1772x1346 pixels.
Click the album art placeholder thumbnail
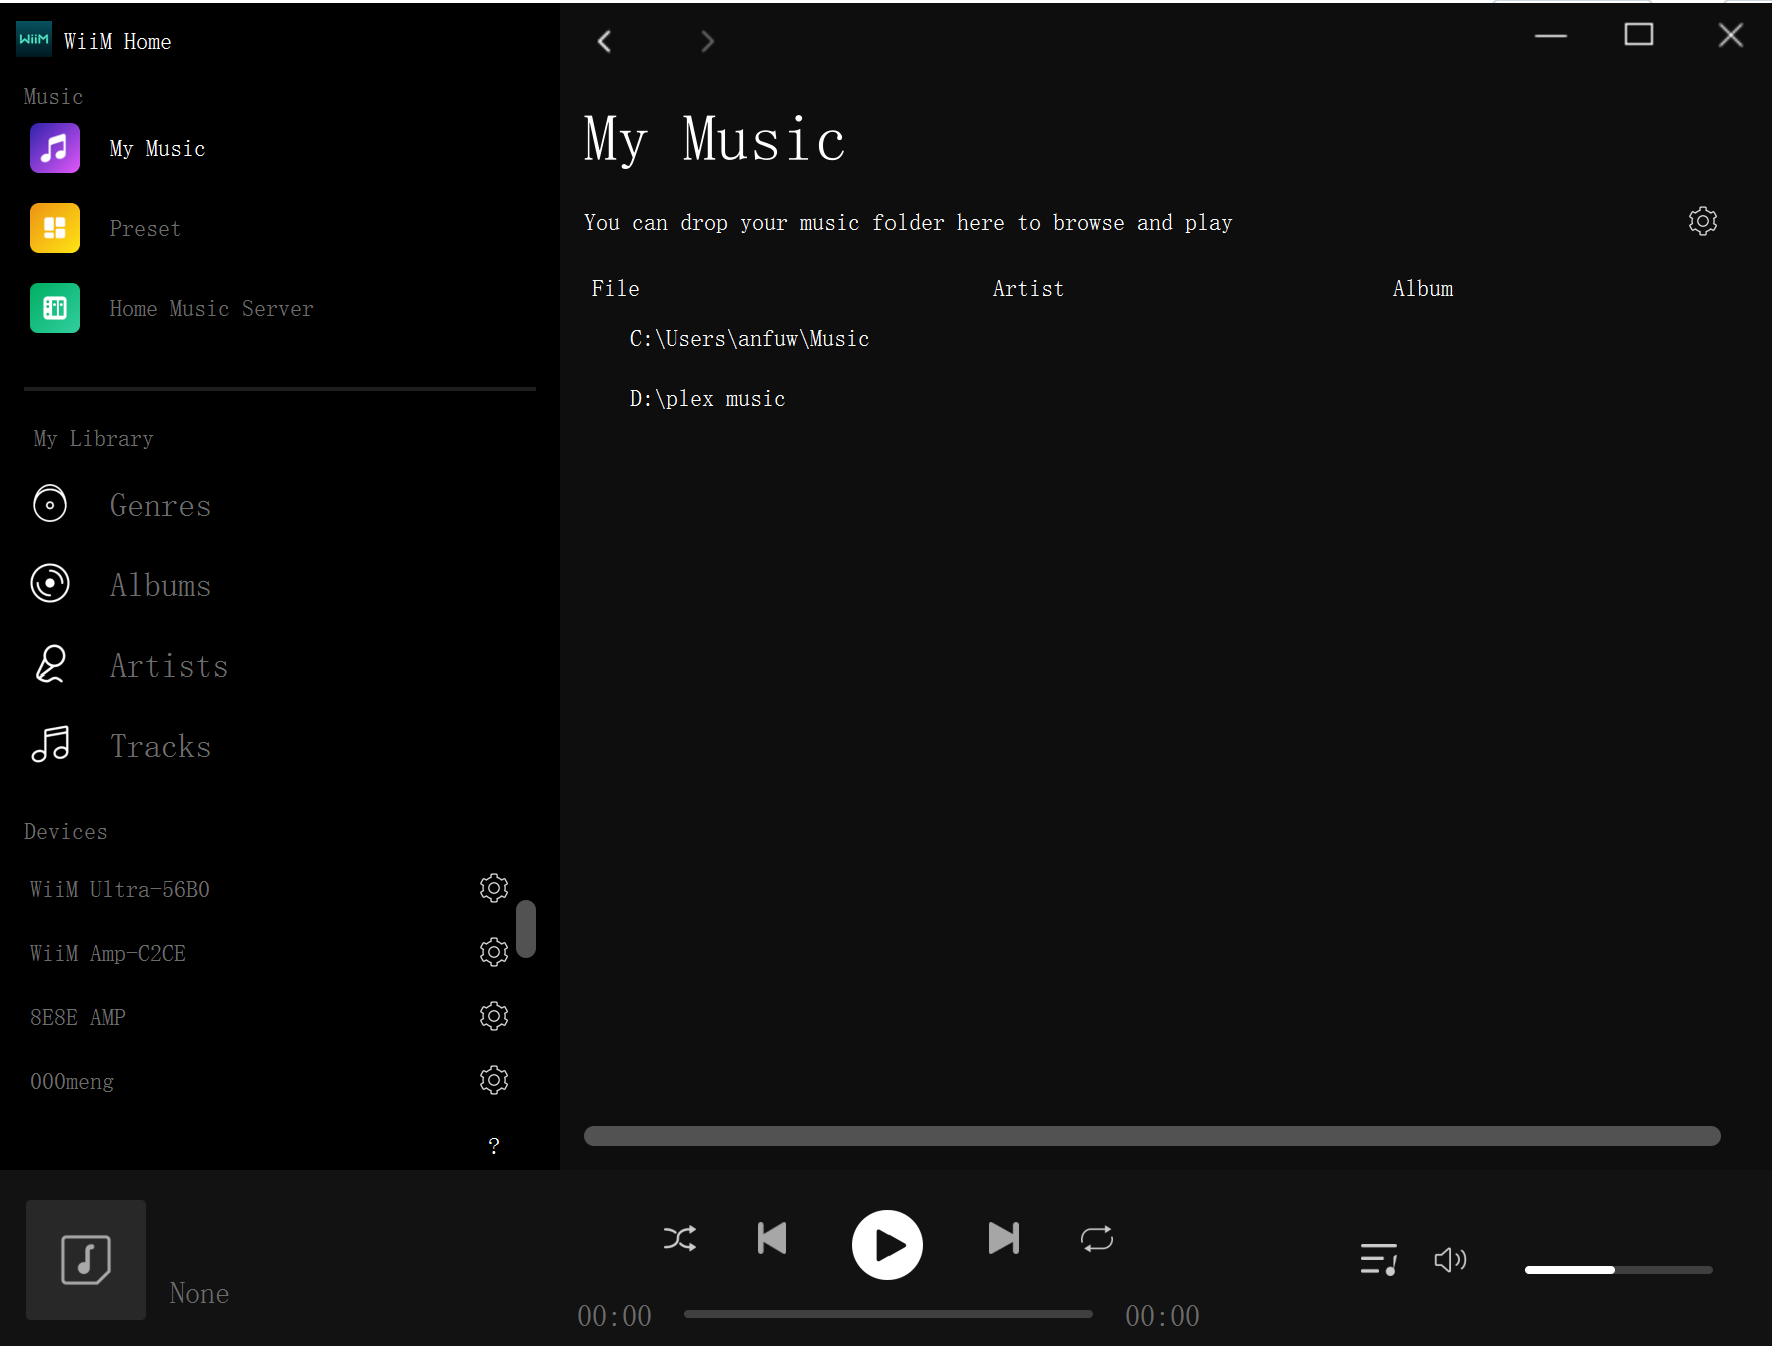click(x=86, y=1260)
